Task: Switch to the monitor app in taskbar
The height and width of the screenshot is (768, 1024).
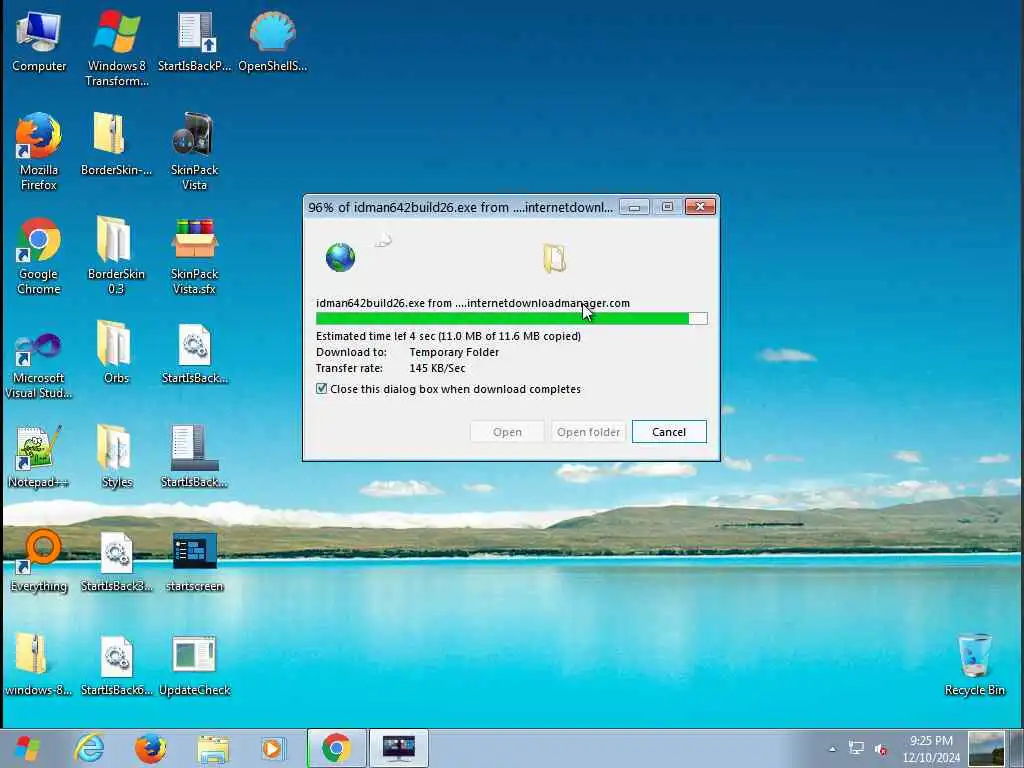Action: 398,748
